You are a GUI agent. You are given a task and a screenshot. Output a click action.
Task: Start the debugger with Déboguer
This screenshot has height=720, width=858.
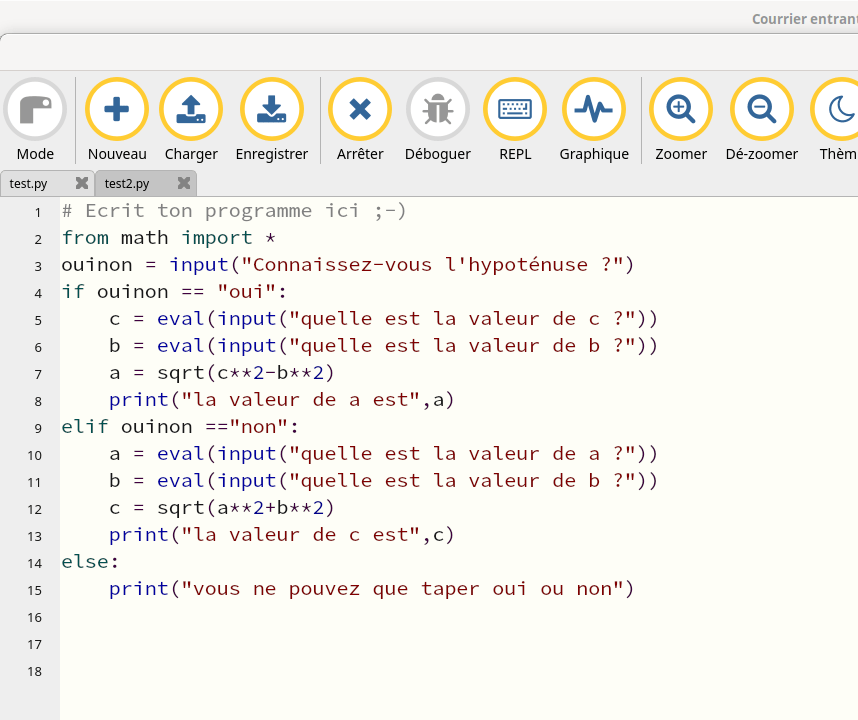438,109
